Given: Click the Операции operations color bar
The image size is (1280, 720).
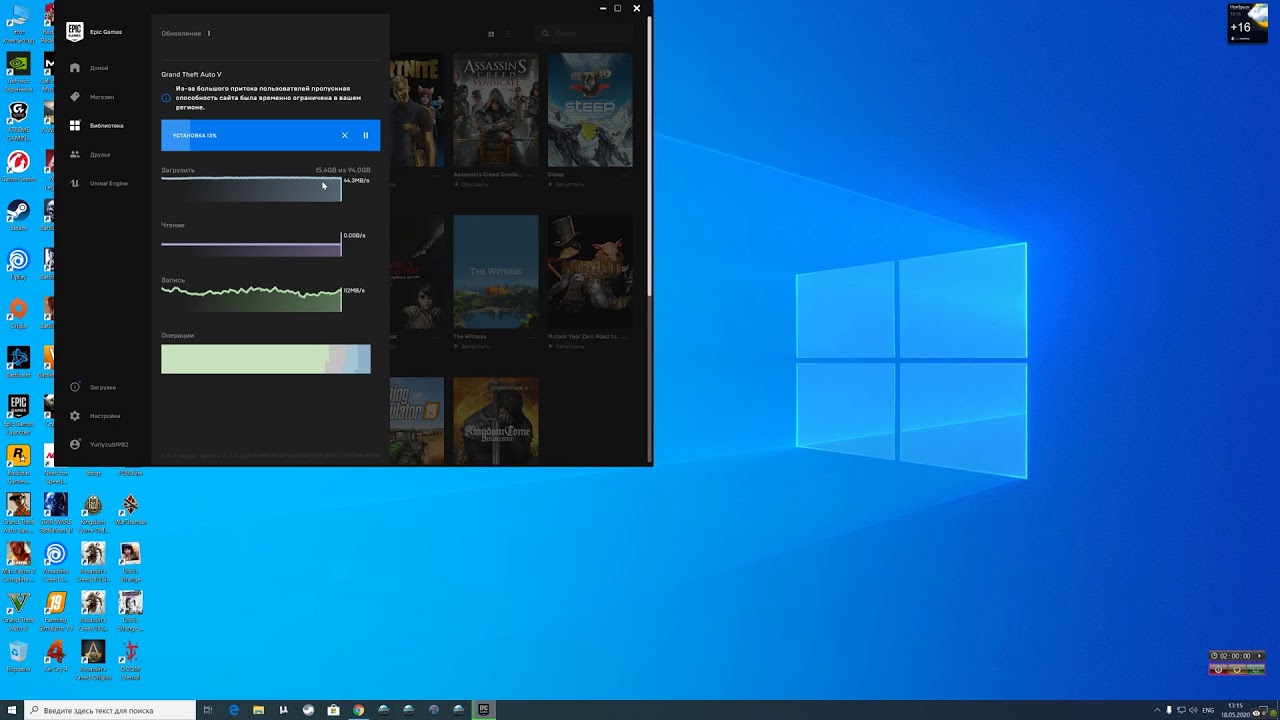Looking at the screenshot, I should click(266, 359).
